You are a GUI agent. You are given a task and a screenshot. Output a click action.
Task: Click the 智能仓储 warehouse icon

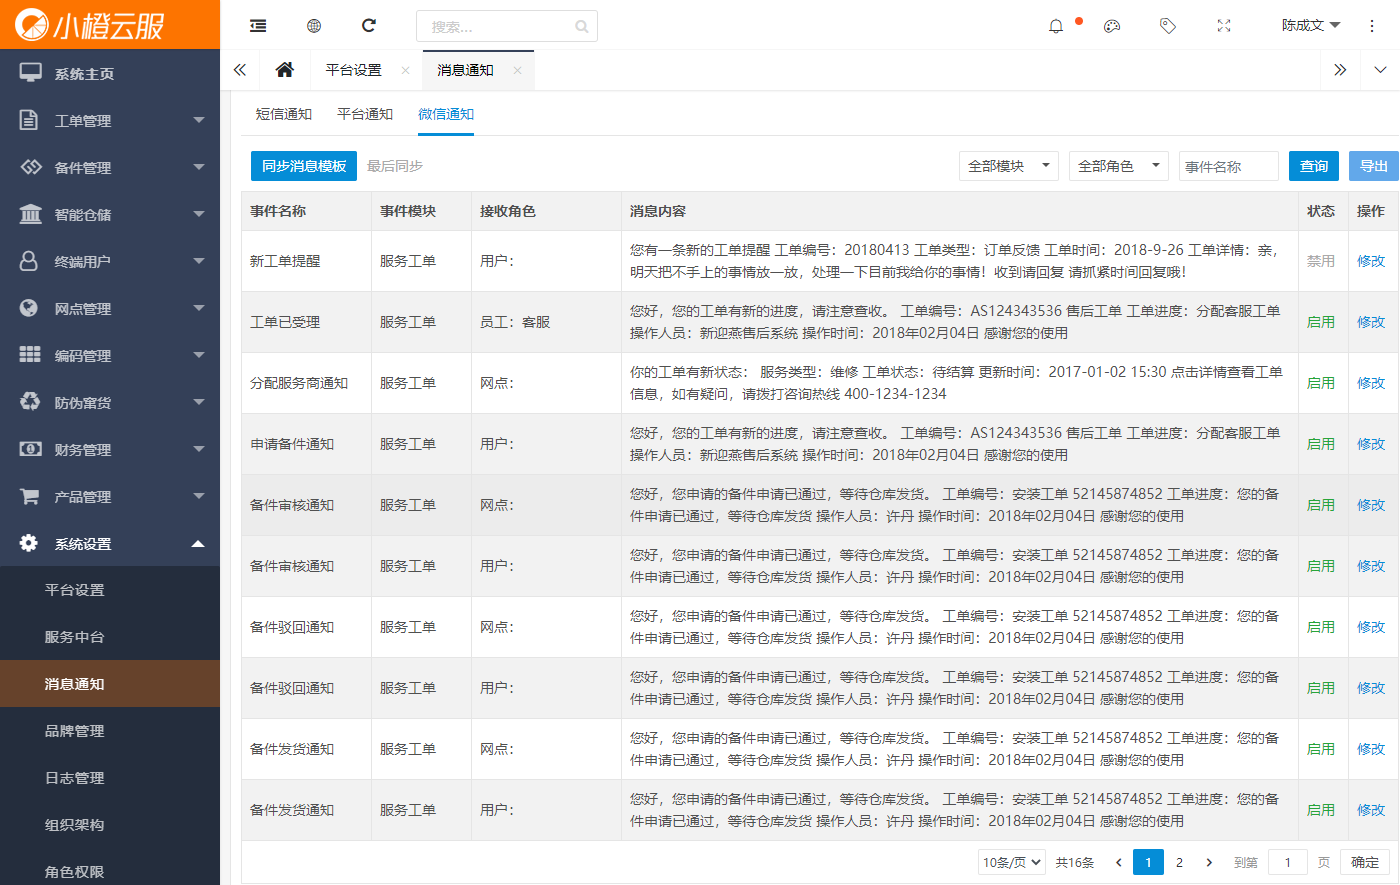(30, 214)
